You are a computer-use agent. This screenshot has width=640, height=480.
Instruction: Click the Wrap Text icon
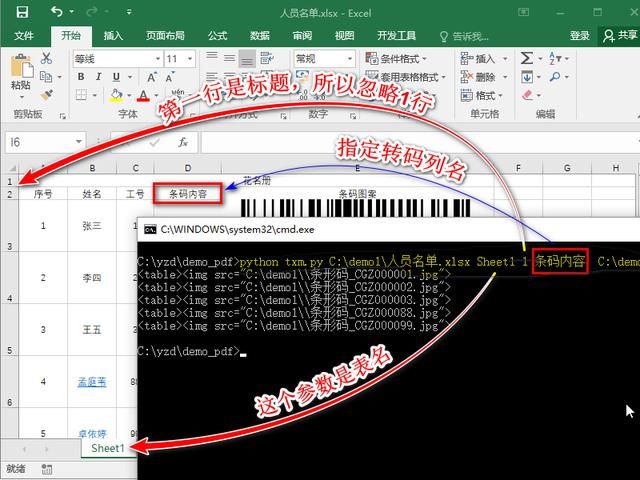point(267,58)
